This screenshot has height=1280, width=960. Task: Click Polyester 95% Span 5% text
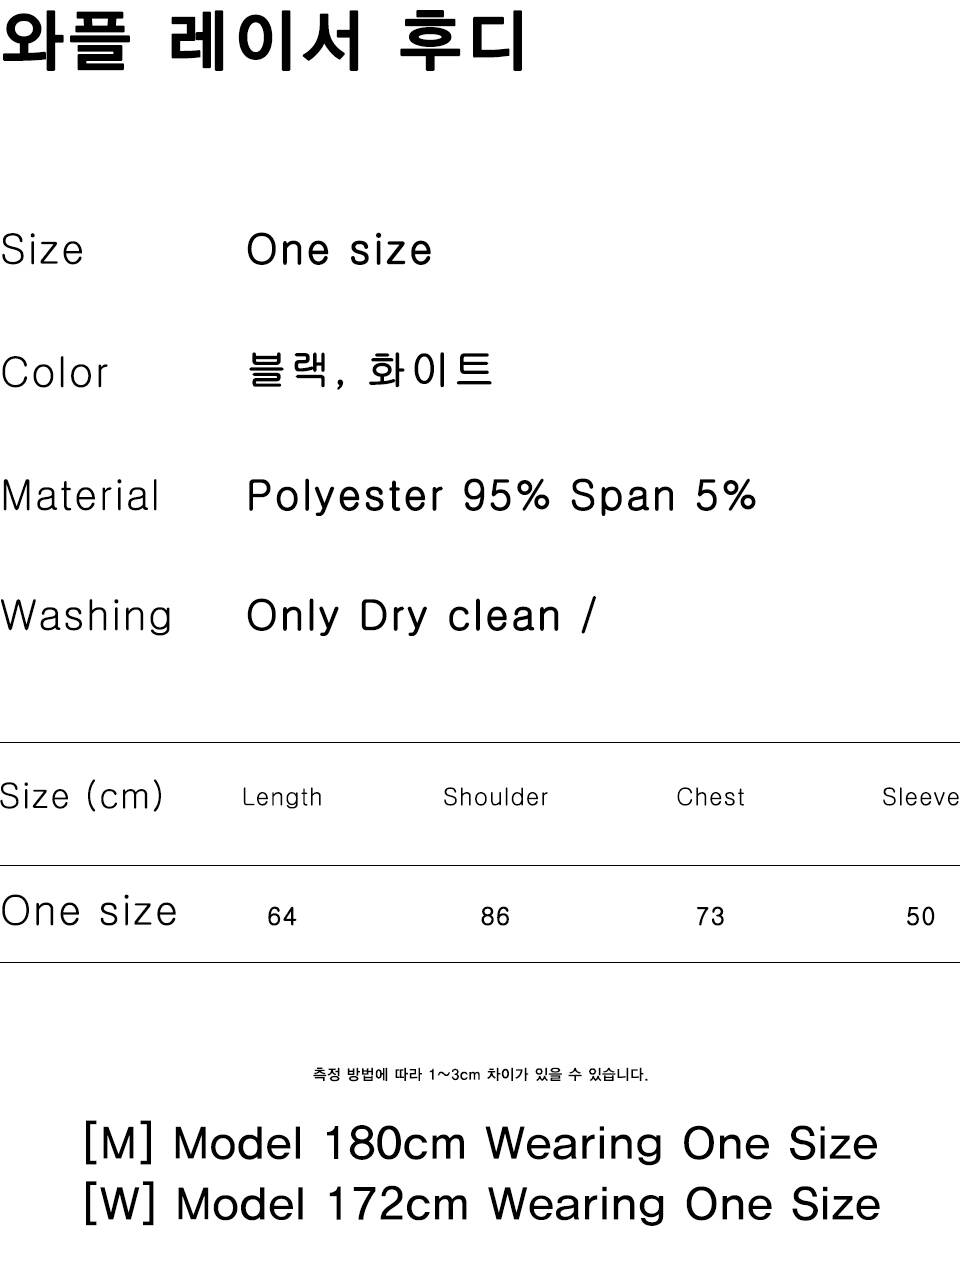501,496
